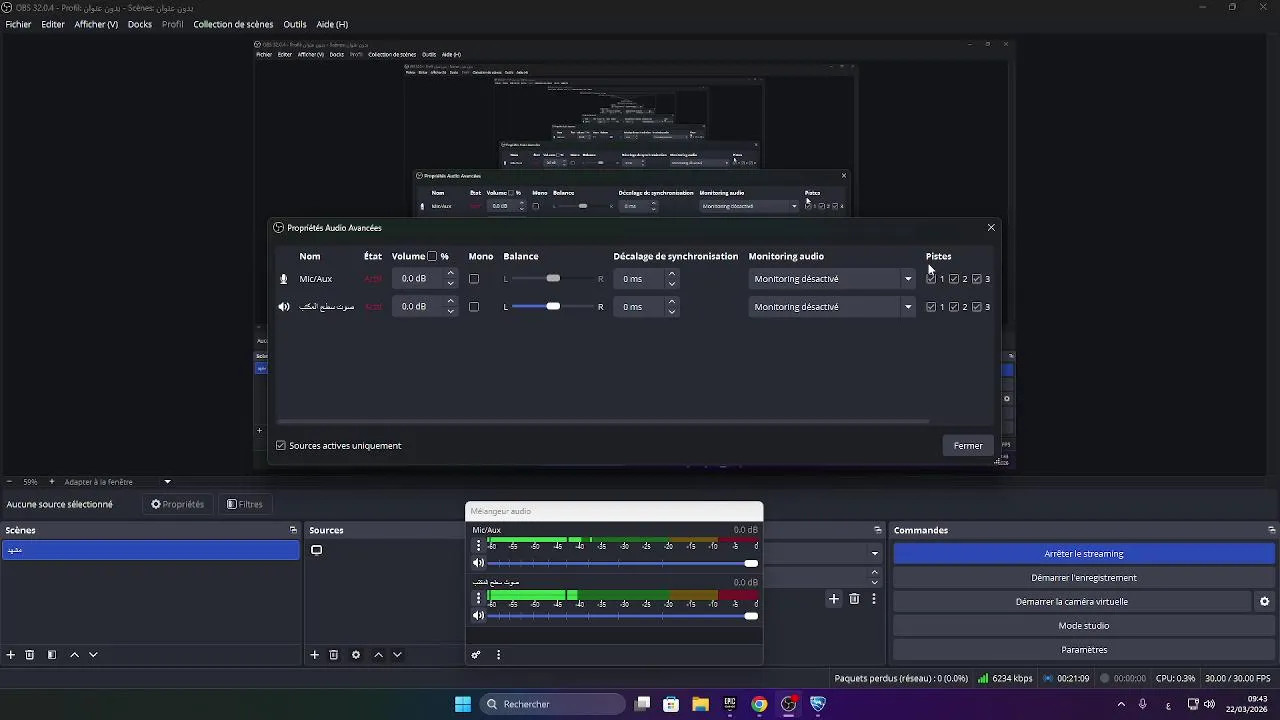Viewport: 1280px width, 720px height.
Task: Toggle track 3 for the Arabic-named desktop audio row
Action: [x=977, y=307]
